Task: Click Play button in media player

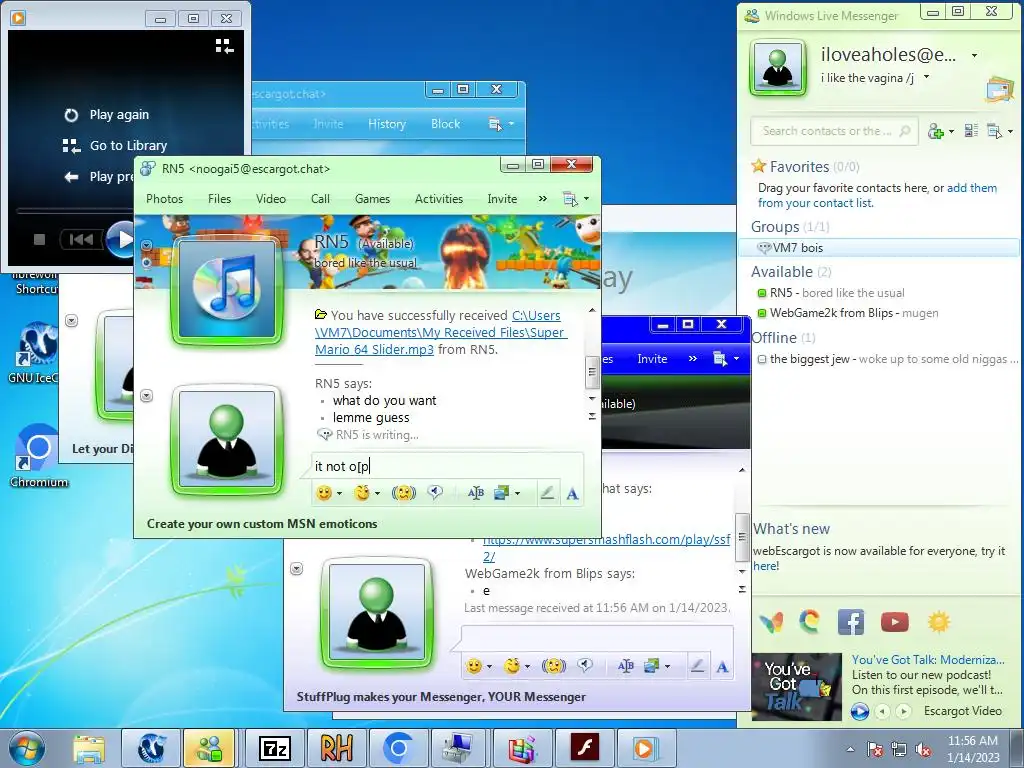Action: [x=121, y=240]
